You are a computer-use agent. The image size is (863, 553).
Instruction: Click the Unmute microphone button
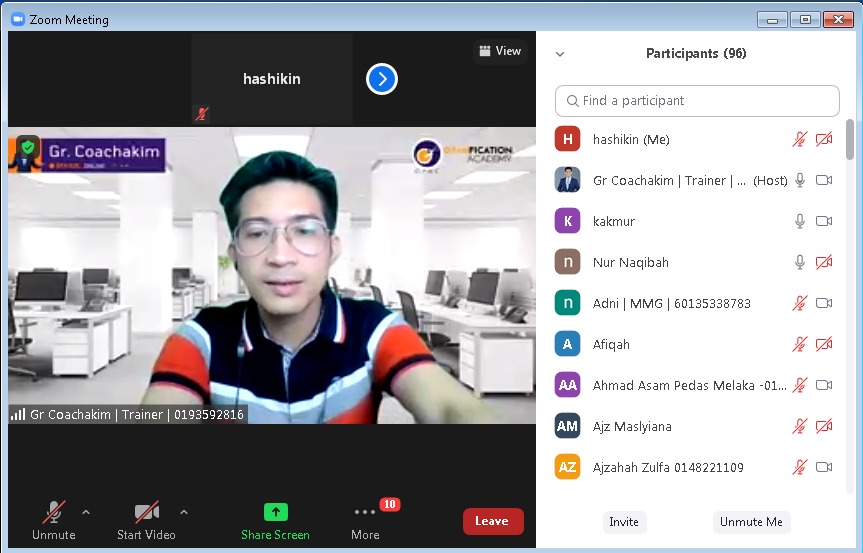pyautogui.click(x=53, y=521)
